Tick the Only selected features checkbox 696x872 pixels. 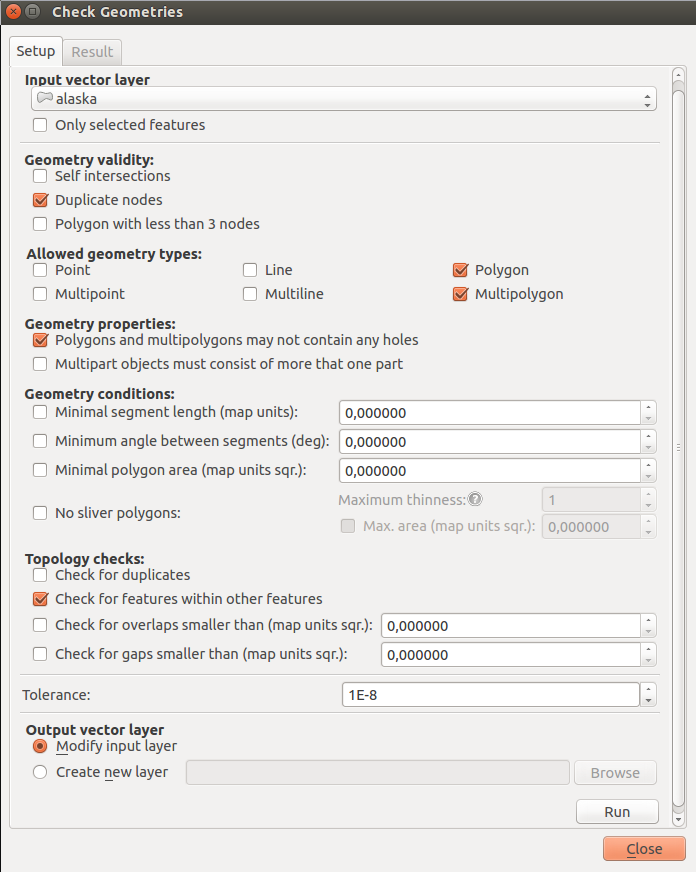tap(40, 125)
